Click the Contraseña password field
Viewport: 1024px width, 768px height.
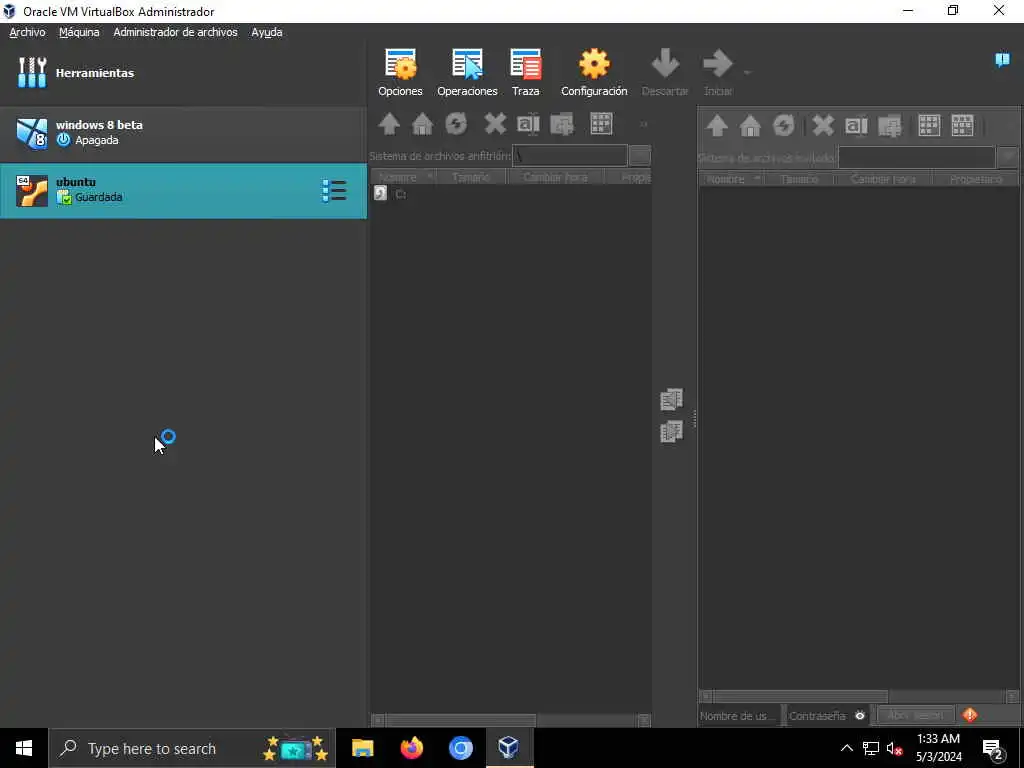tap(819, 716)
